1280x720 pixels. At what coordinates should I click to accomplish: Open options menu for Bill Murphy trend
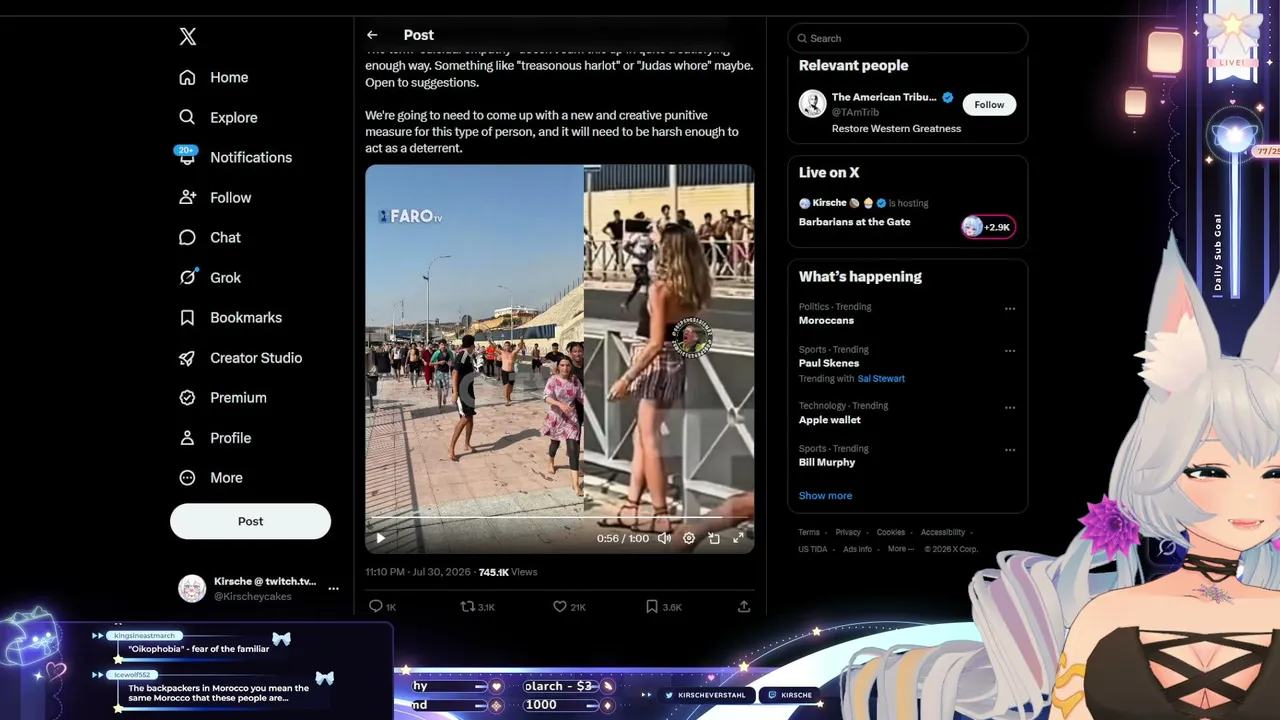tap(1010, 450)
